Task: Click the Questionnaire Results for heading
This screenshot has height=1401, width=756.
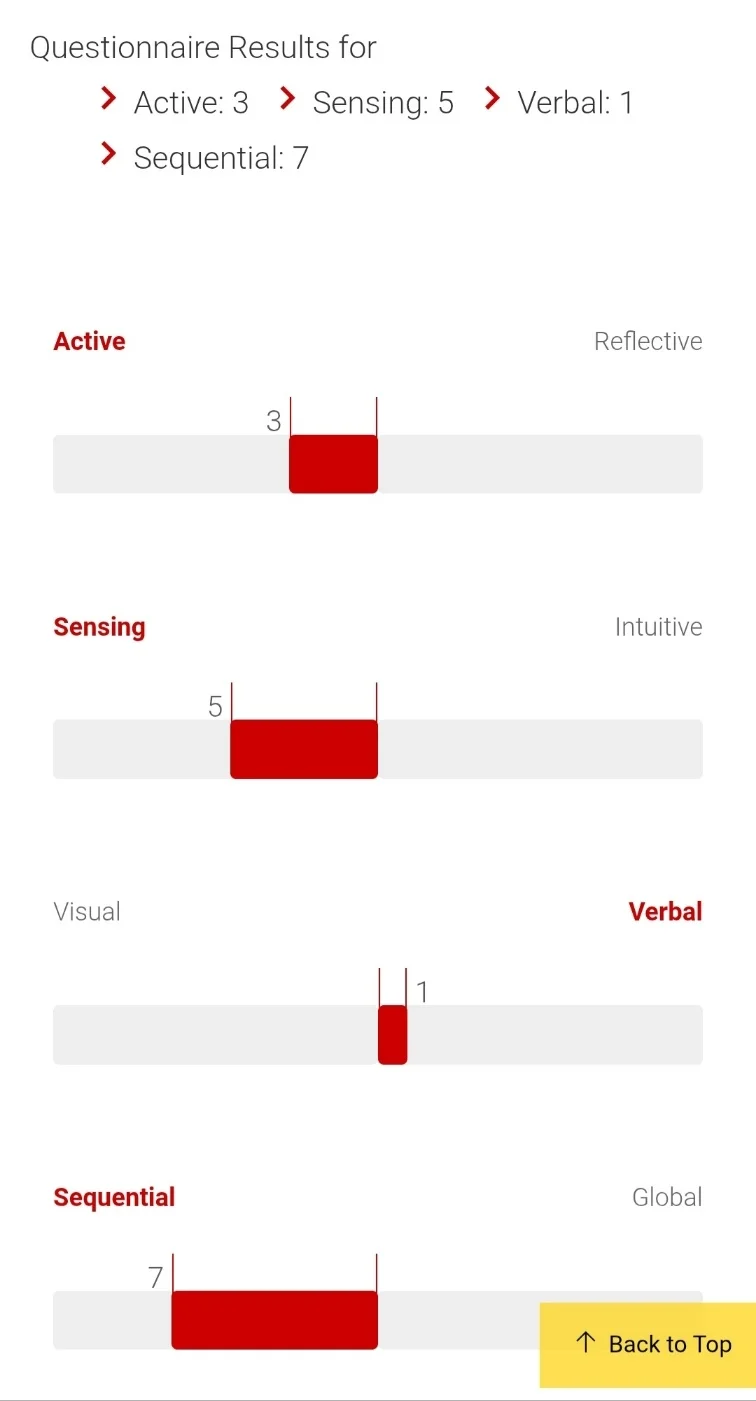Action: pyautogui.click(x=203, y=47)
